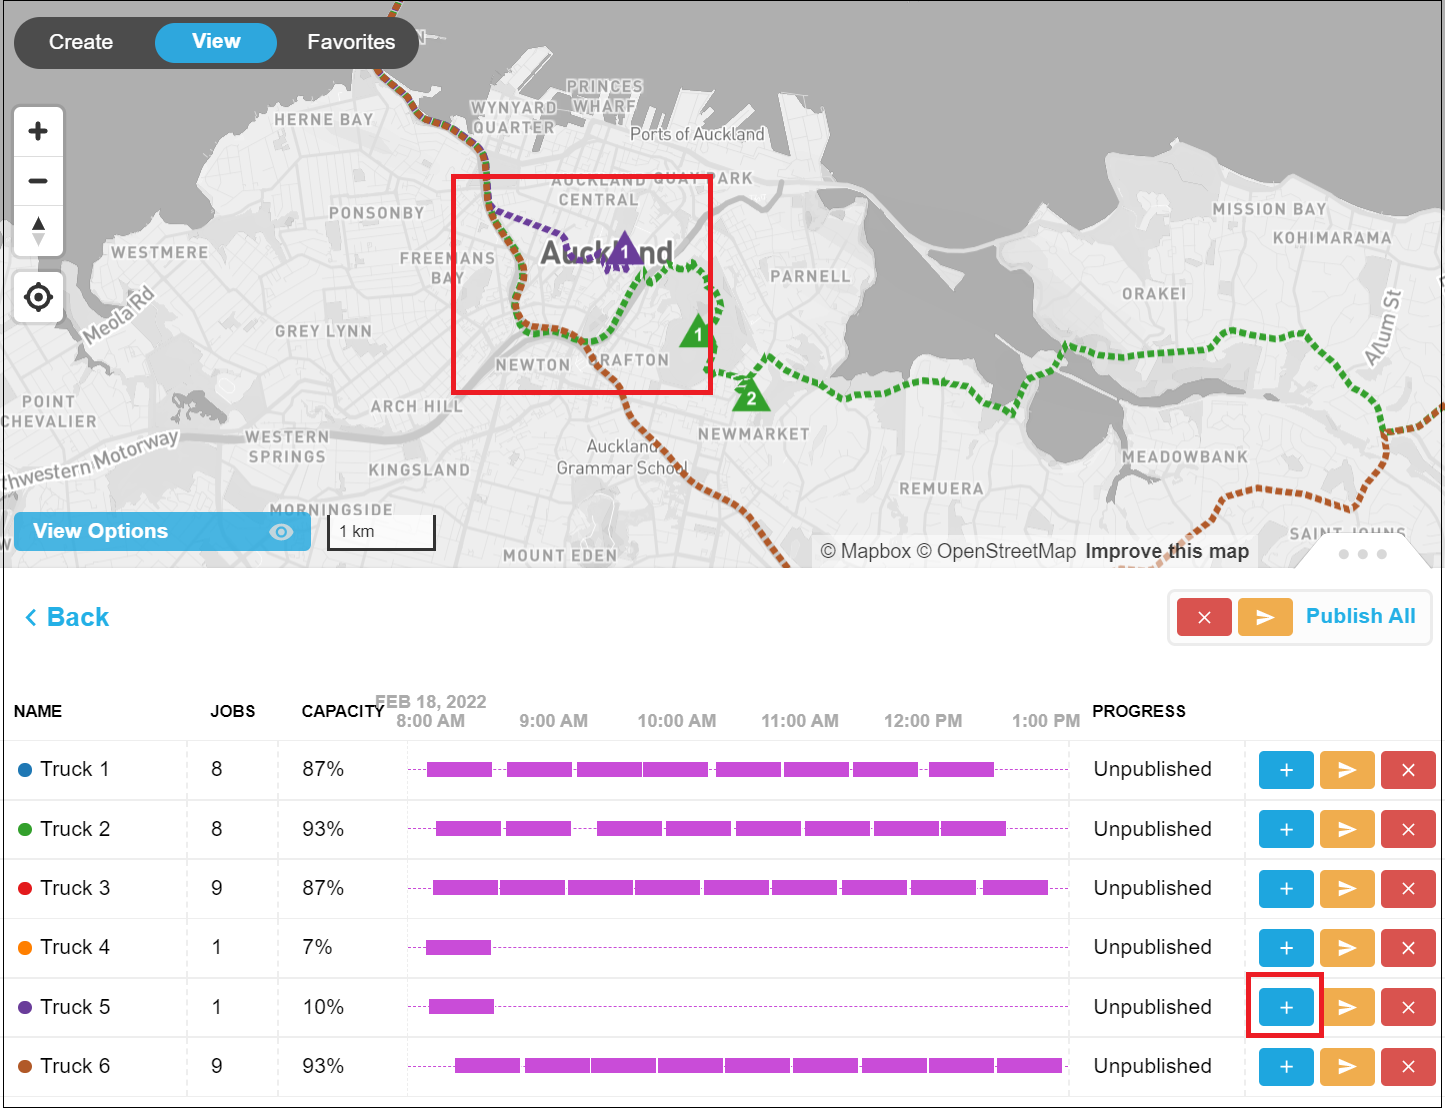Viewport: 1445px width, 1113px height.
Task: Click the CAPACITY column header
Action: coord(343,711)
